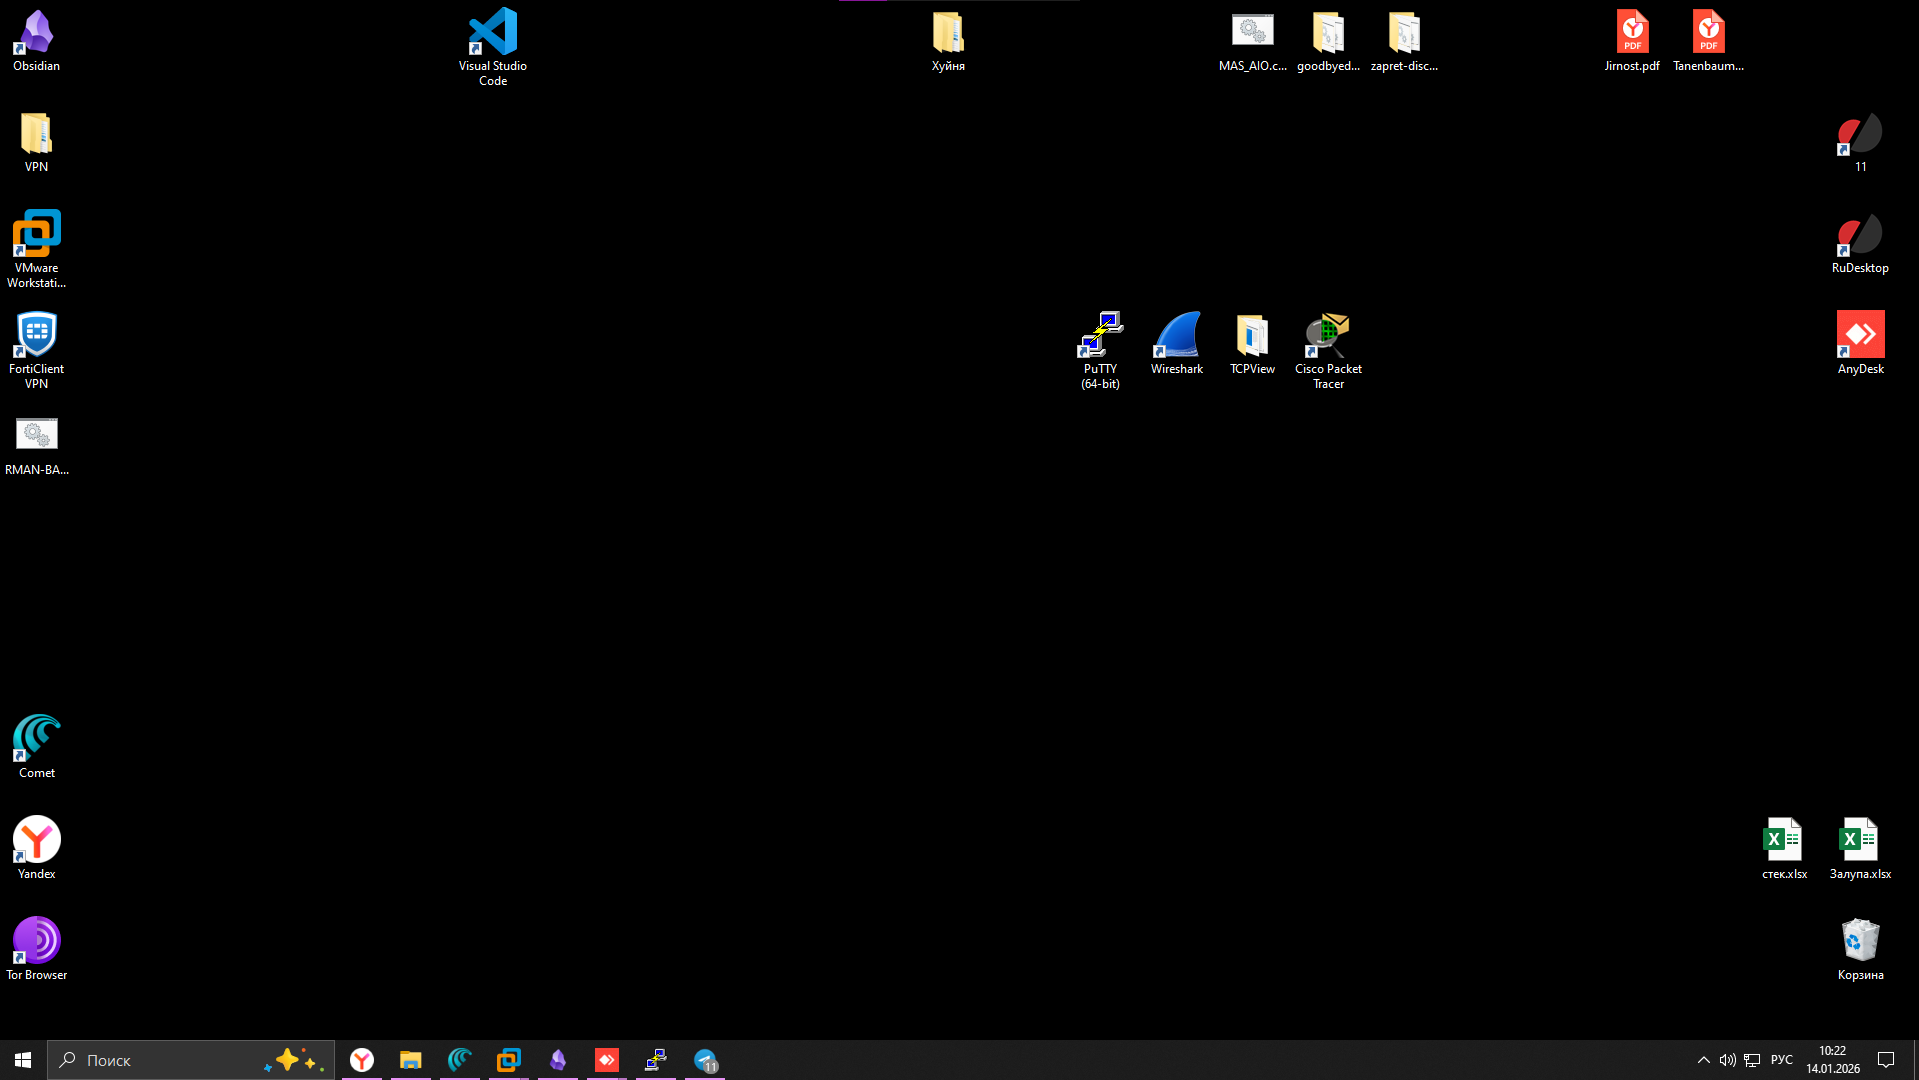The image size is (1919, 1080).
Task: Select the PuTTY (64-bit) desktop shortcut
Action: tap(1101, 351)
